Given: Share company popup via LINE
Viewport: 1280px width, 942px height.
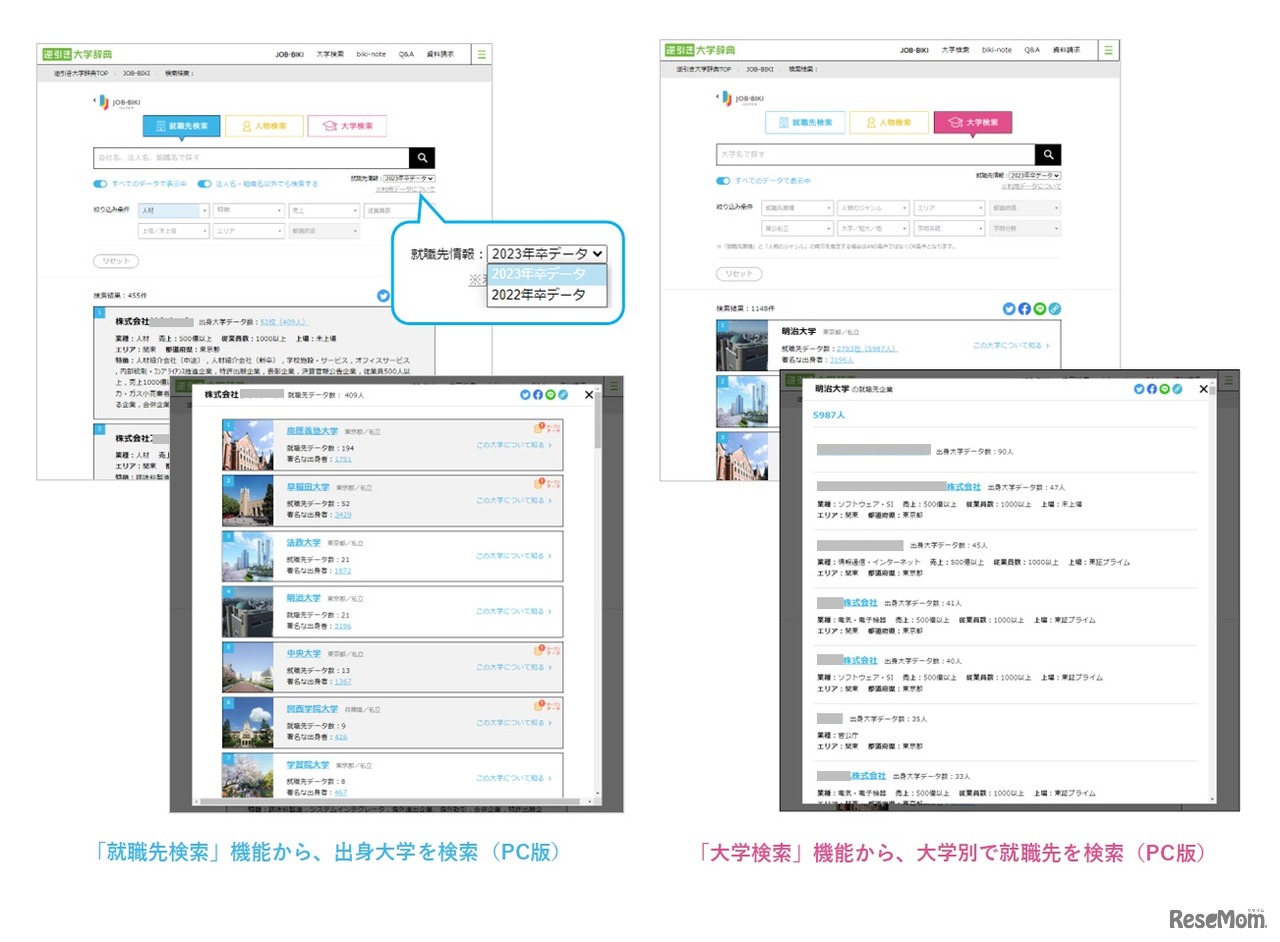Looking at the screenshot, I should 551,395.
